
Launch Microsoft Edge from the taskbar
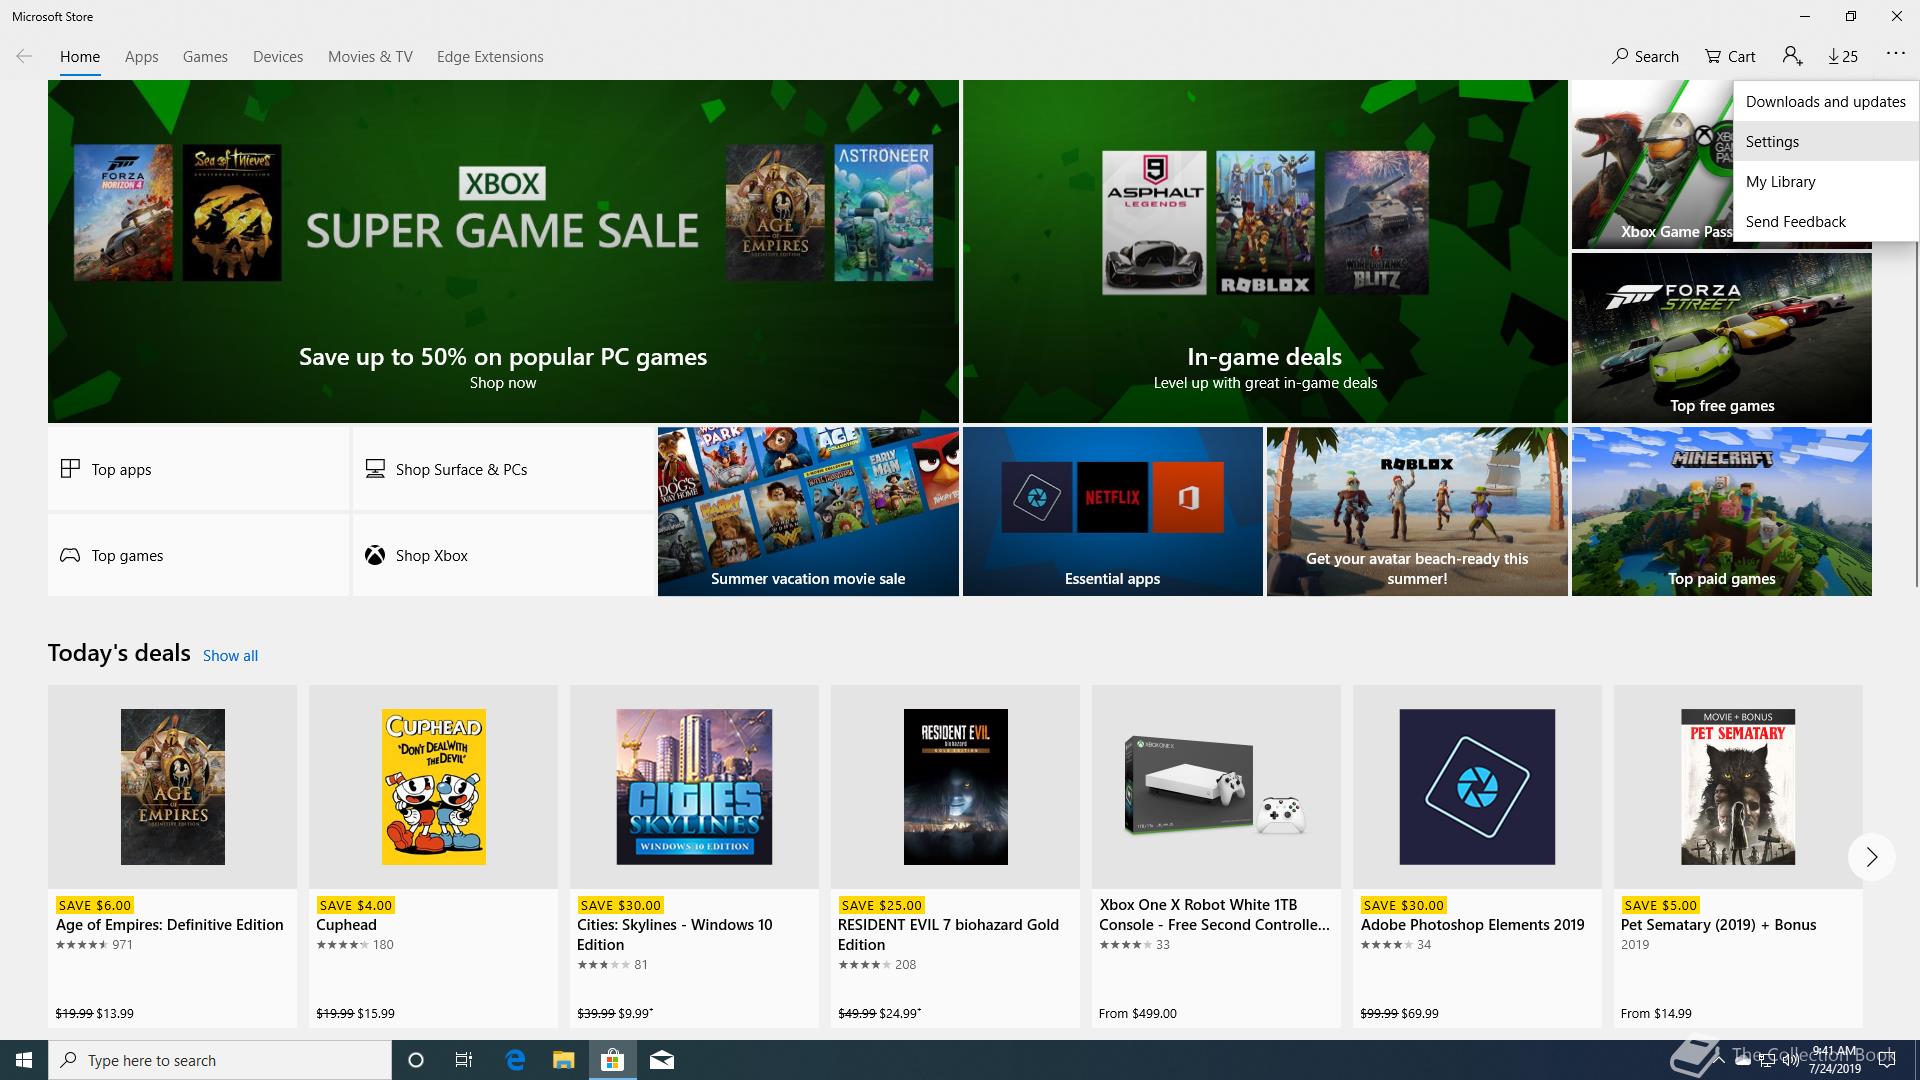click(x=515, y=1060)
